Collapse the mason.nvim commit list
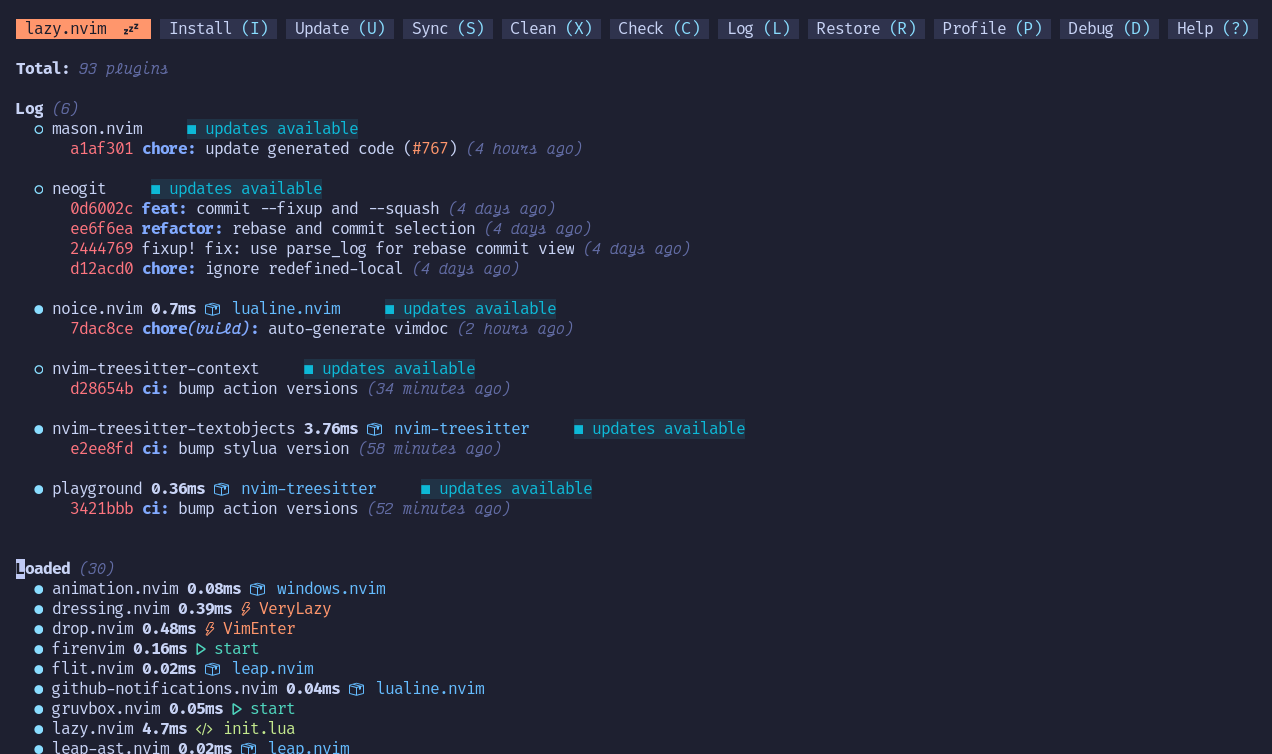 click(38, 128)
